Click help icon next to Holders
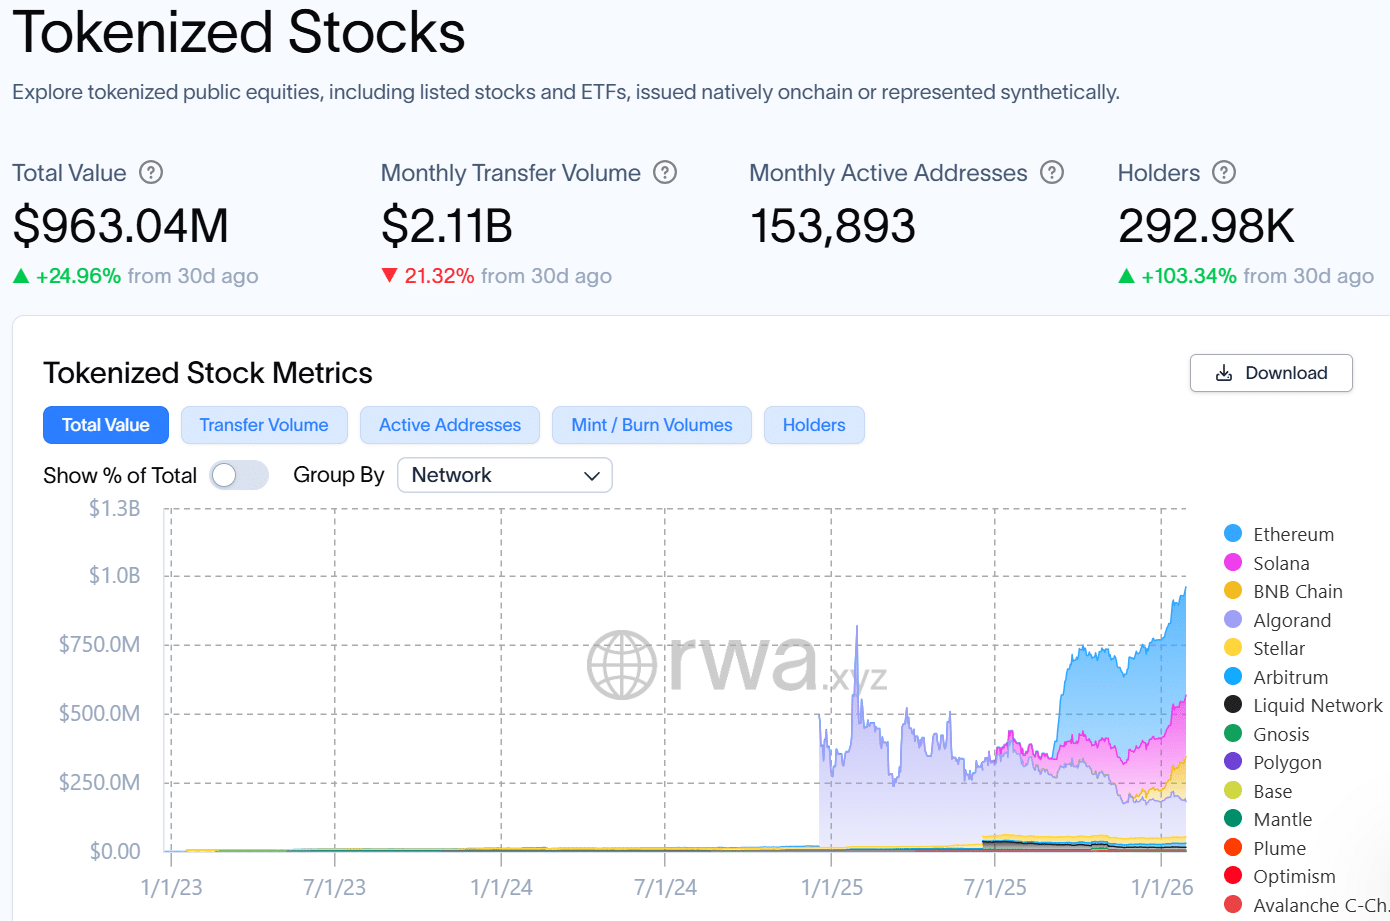This screenshot has width=1390, height=921. point(1224,172)
